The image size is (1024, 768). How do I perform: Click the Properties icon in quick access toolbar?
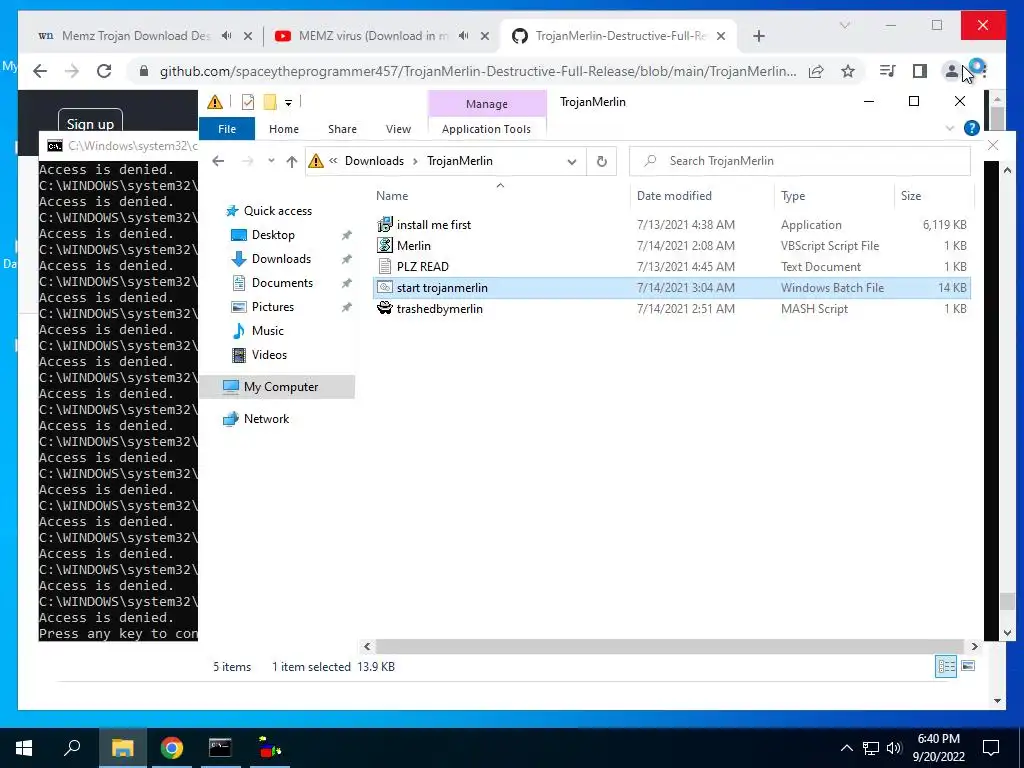click(x=248, y=102)
